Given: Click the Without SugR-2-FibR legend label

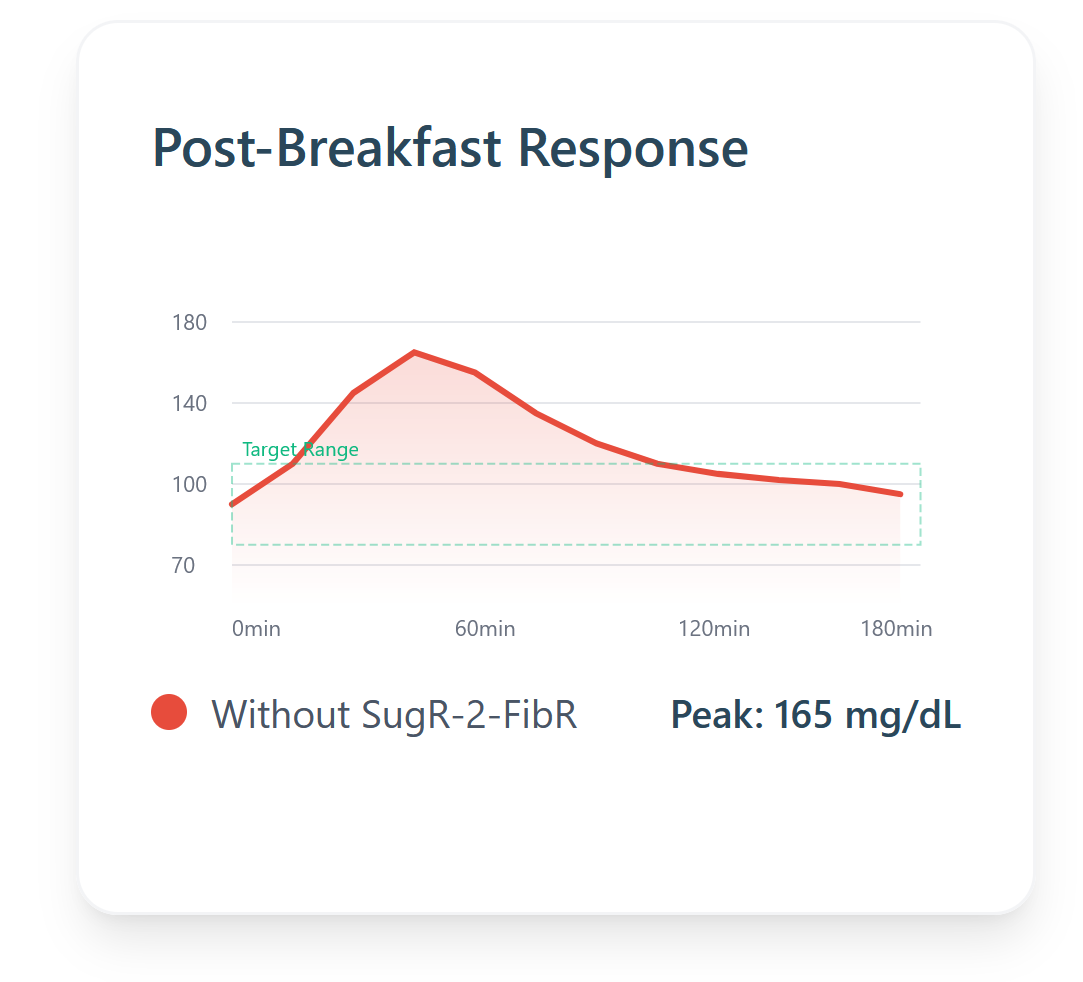Looking at the screenshot, I should click(x=394, y=714).
